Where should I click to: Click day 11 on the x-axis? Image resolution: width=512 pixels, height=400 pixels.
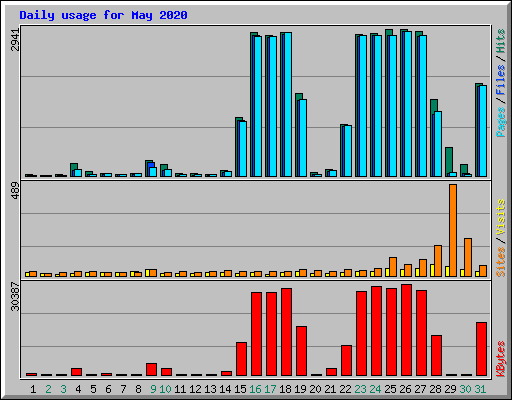[x=180, y=389]
